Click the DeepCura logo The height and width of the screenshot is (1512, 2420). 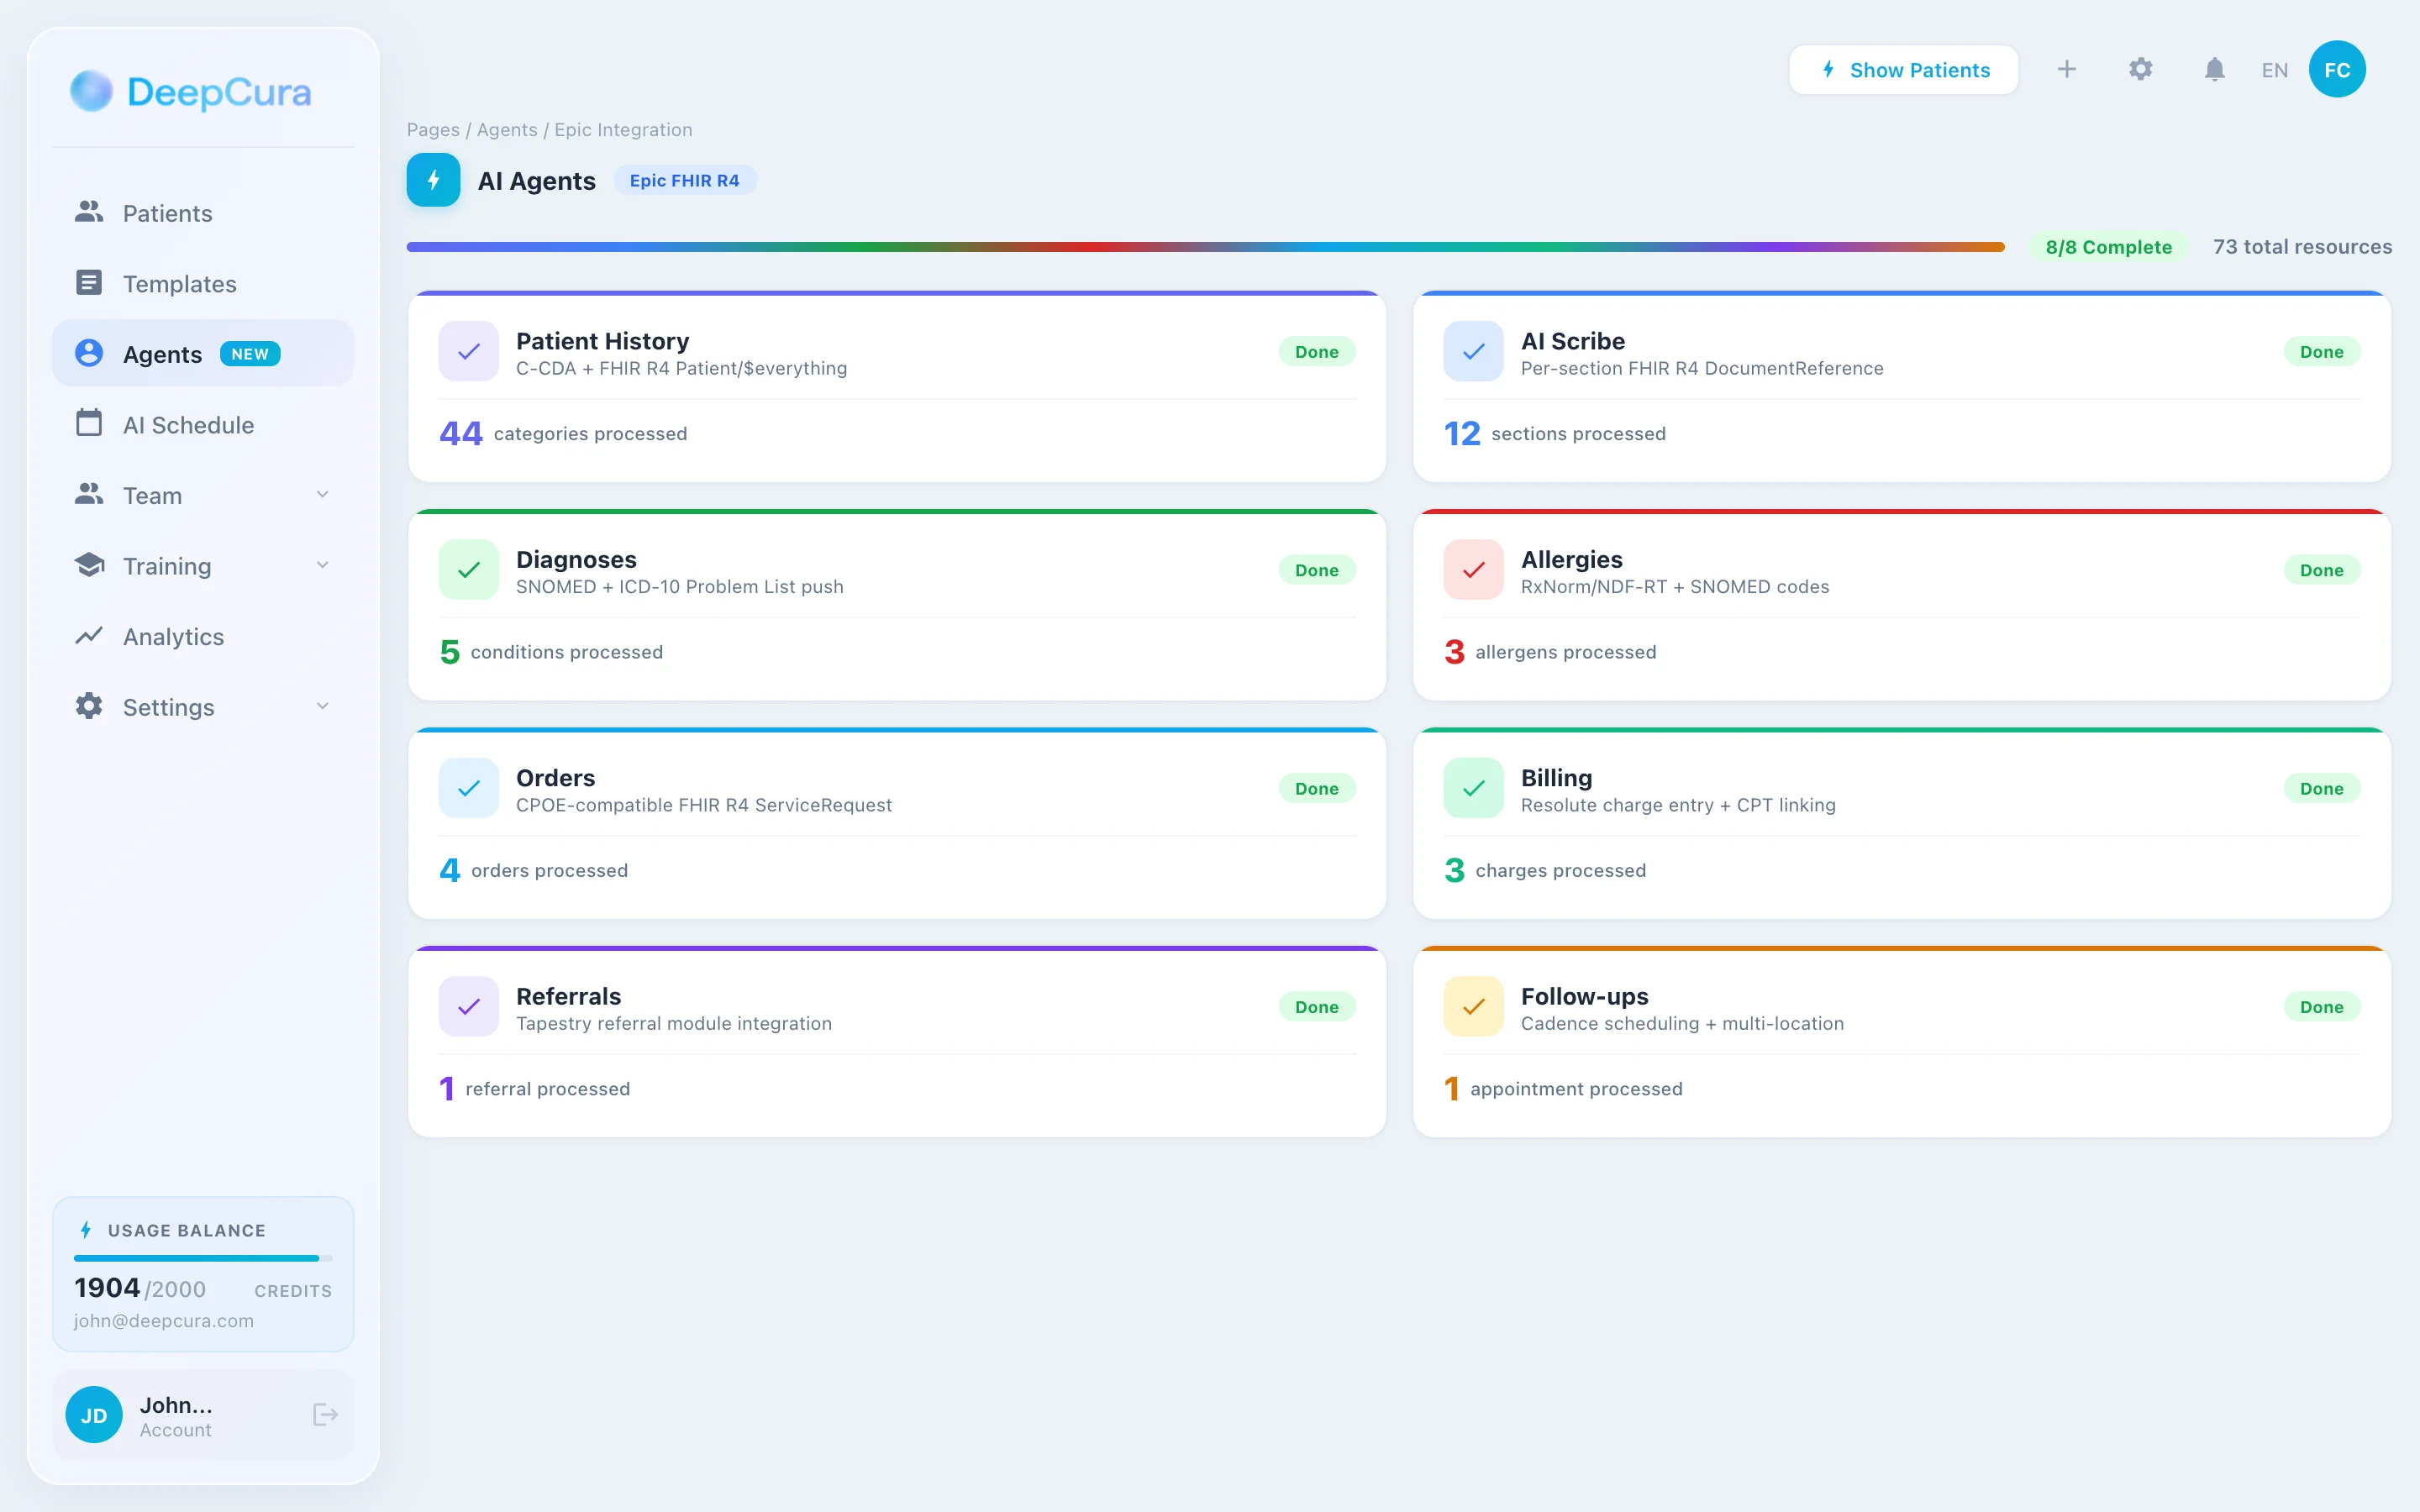(191, 92)
